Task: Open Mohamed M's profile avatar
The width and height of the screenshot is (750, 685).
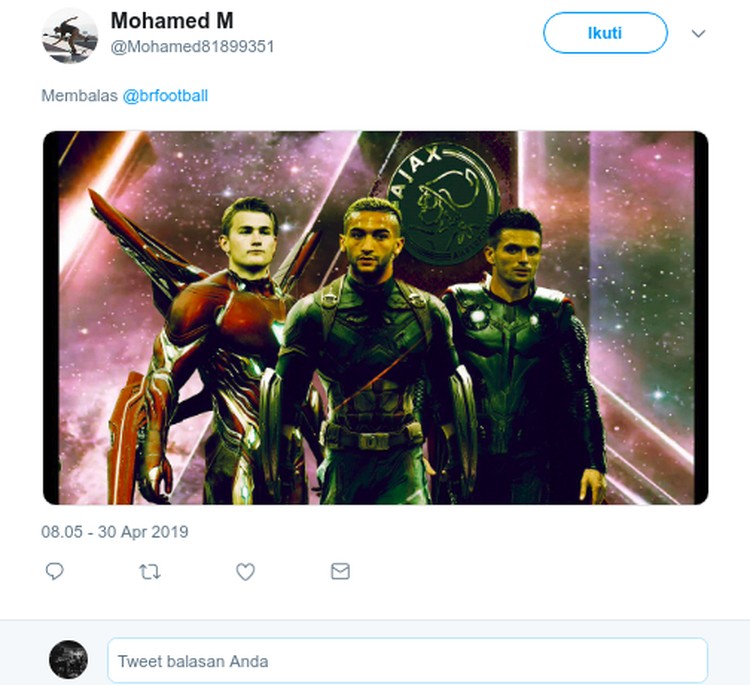Action: click(x=70, y=35)
